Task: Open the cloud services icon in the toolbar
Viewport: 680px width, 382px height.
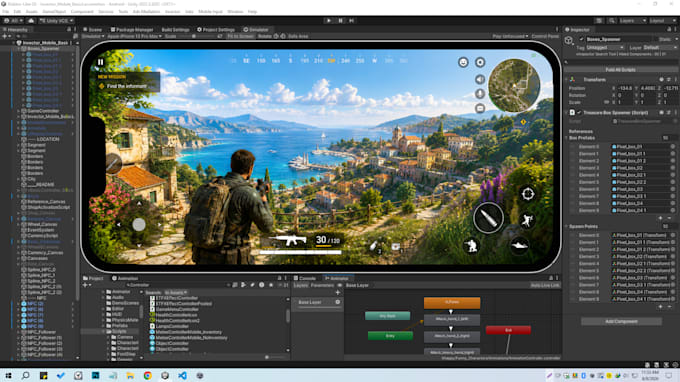Action: pos(31,20)
